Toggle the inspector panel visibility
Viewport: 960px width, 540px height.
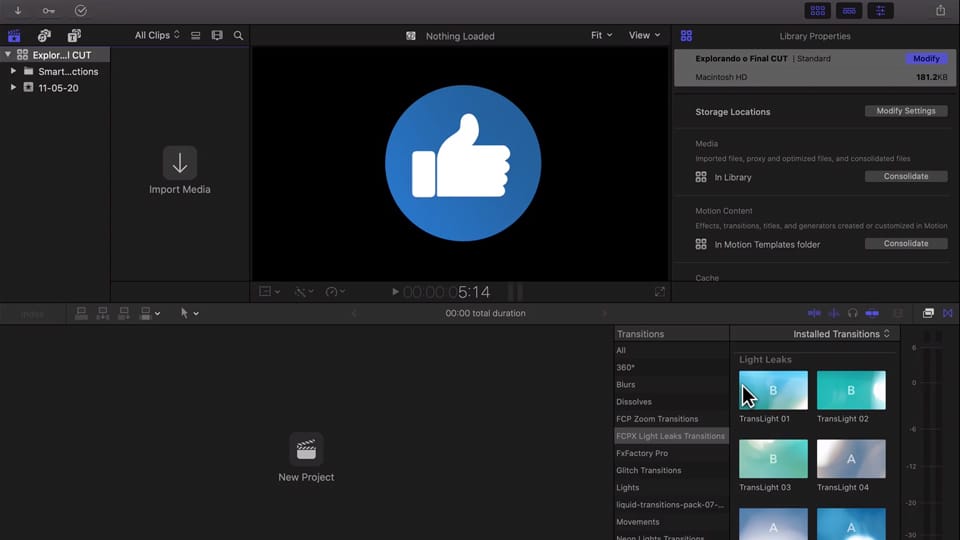(880, 10)
